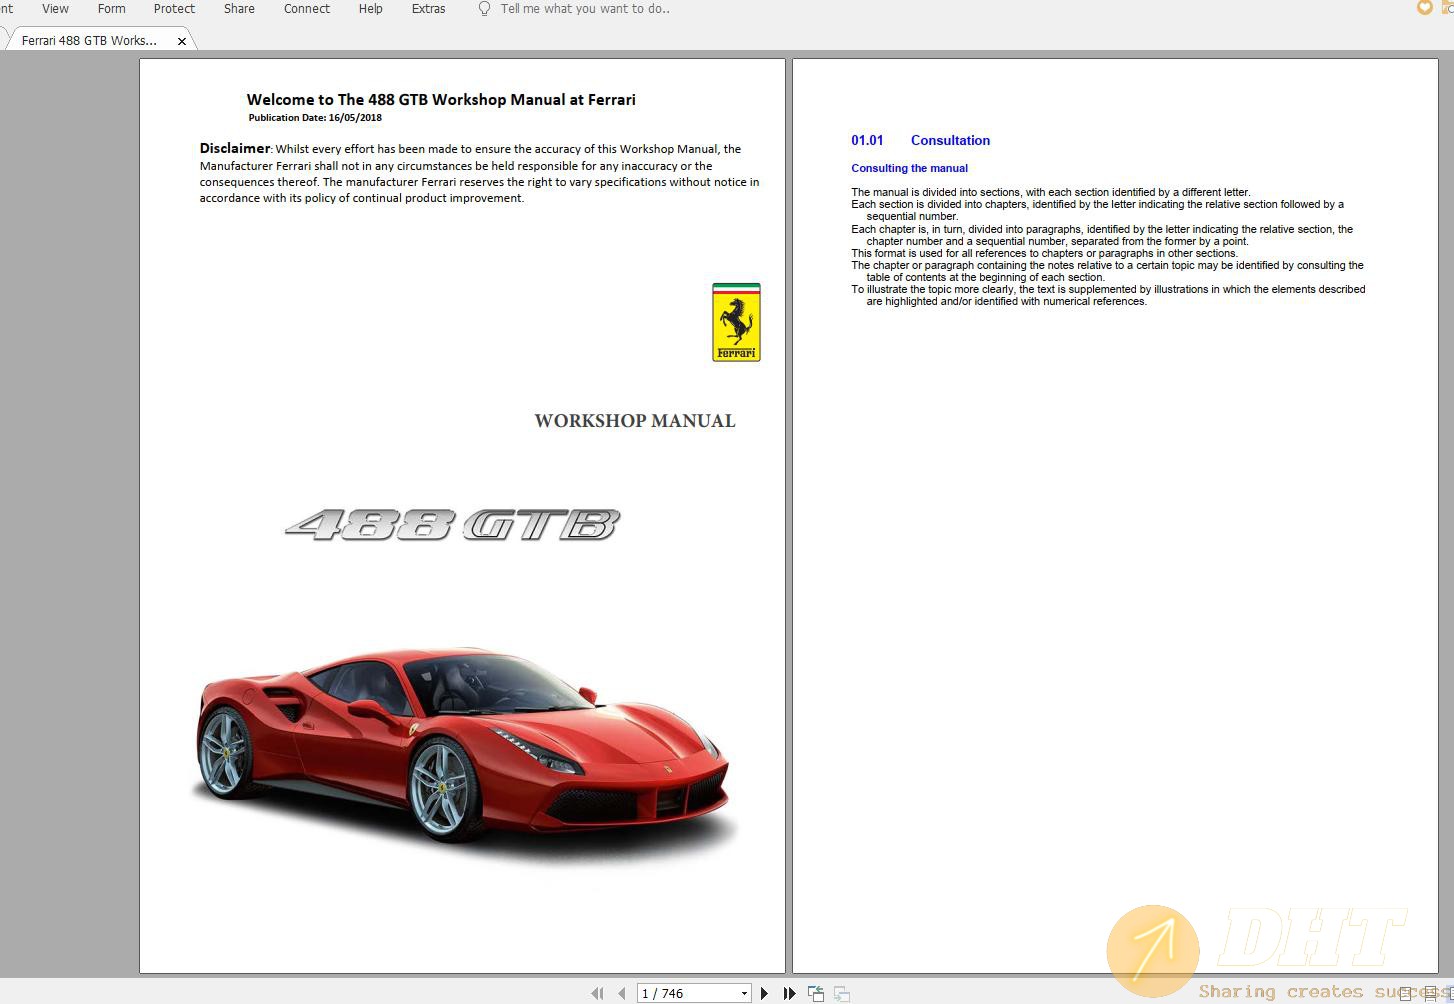Screen dimensions: 1454x1004
Task: Click the line 'This format is used for all references'
Action: [x=1044, y=253]
